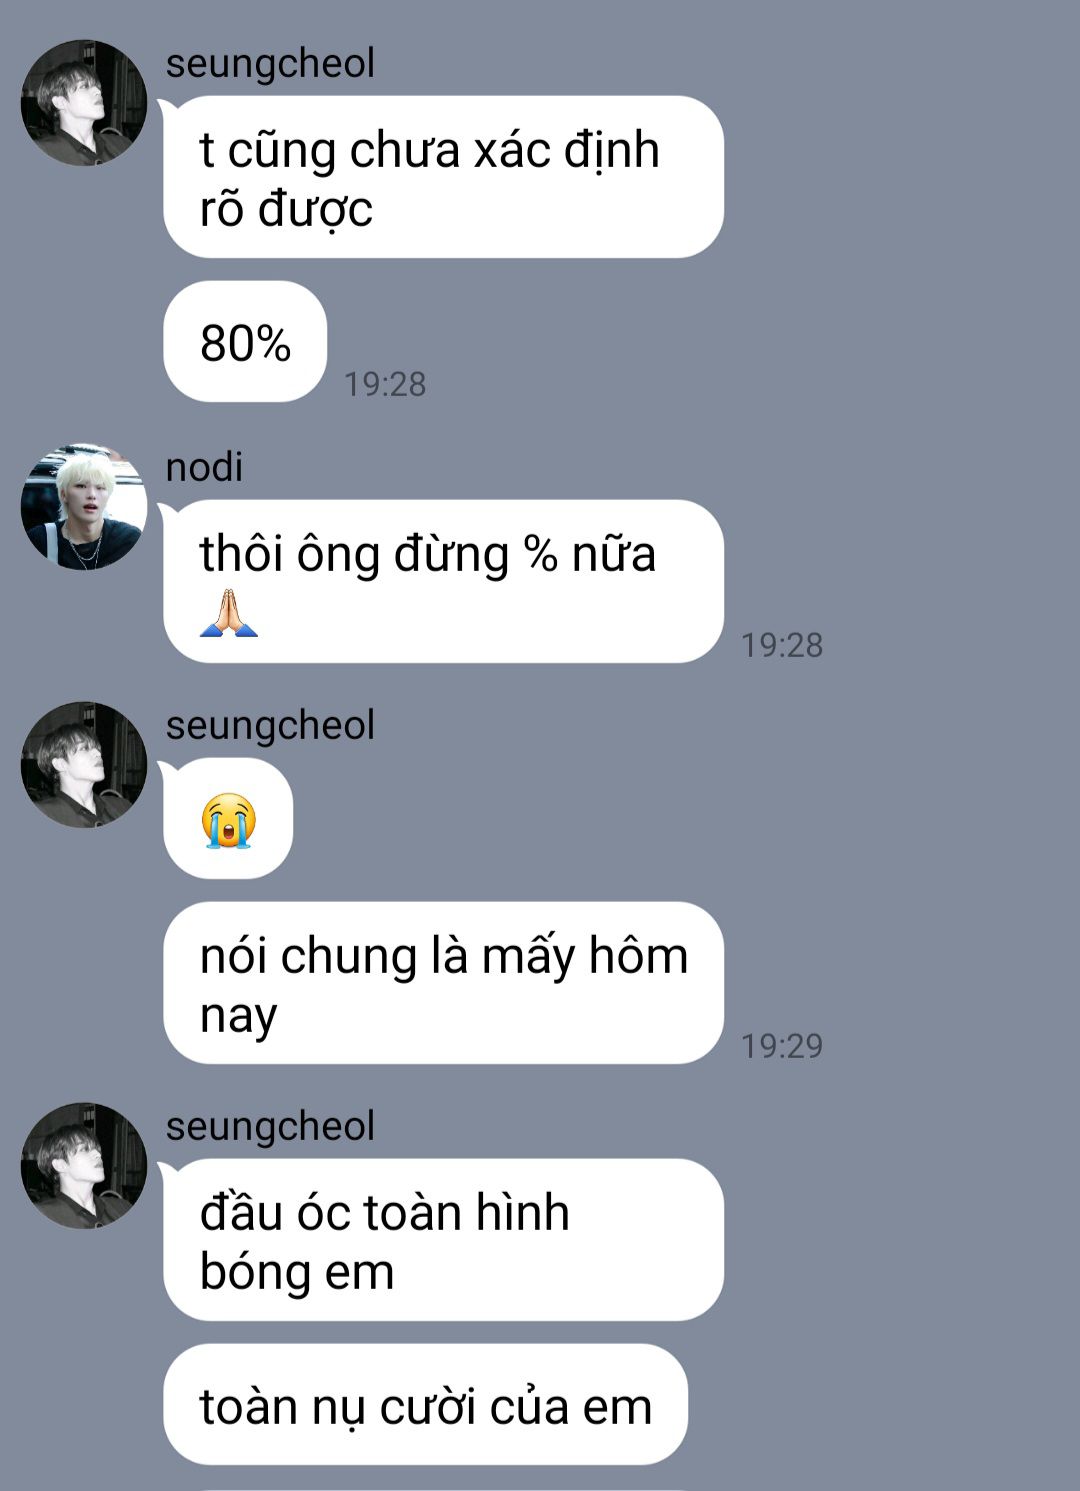
Task: Click the name 'nodi' above the message
Action: 204,467
